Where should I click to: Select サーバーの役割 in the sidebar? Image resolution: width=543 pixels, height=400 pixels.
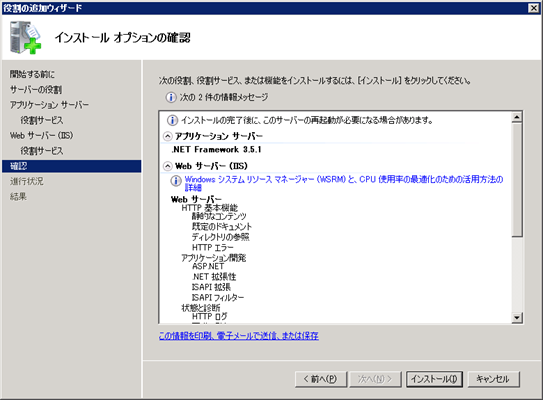[x=36, y=90]
